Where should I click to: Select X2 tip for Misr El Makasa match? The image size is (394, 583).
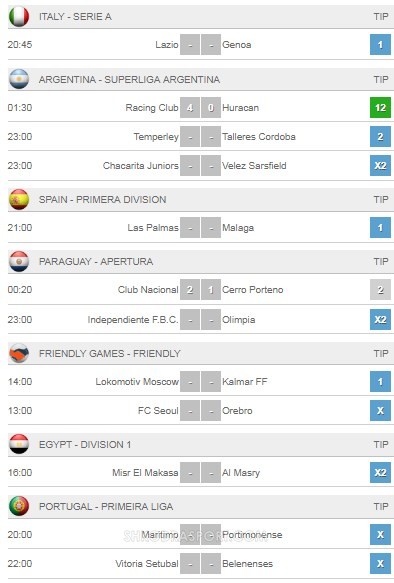tap(380, 473)
